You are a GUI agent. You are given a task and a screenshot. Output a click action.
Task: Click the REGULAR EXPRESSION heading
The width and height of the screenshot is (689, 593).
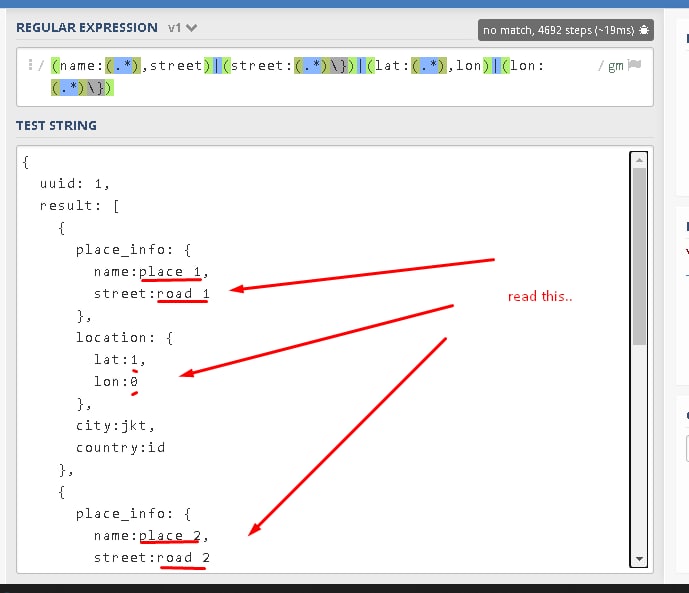coord(87,28)
